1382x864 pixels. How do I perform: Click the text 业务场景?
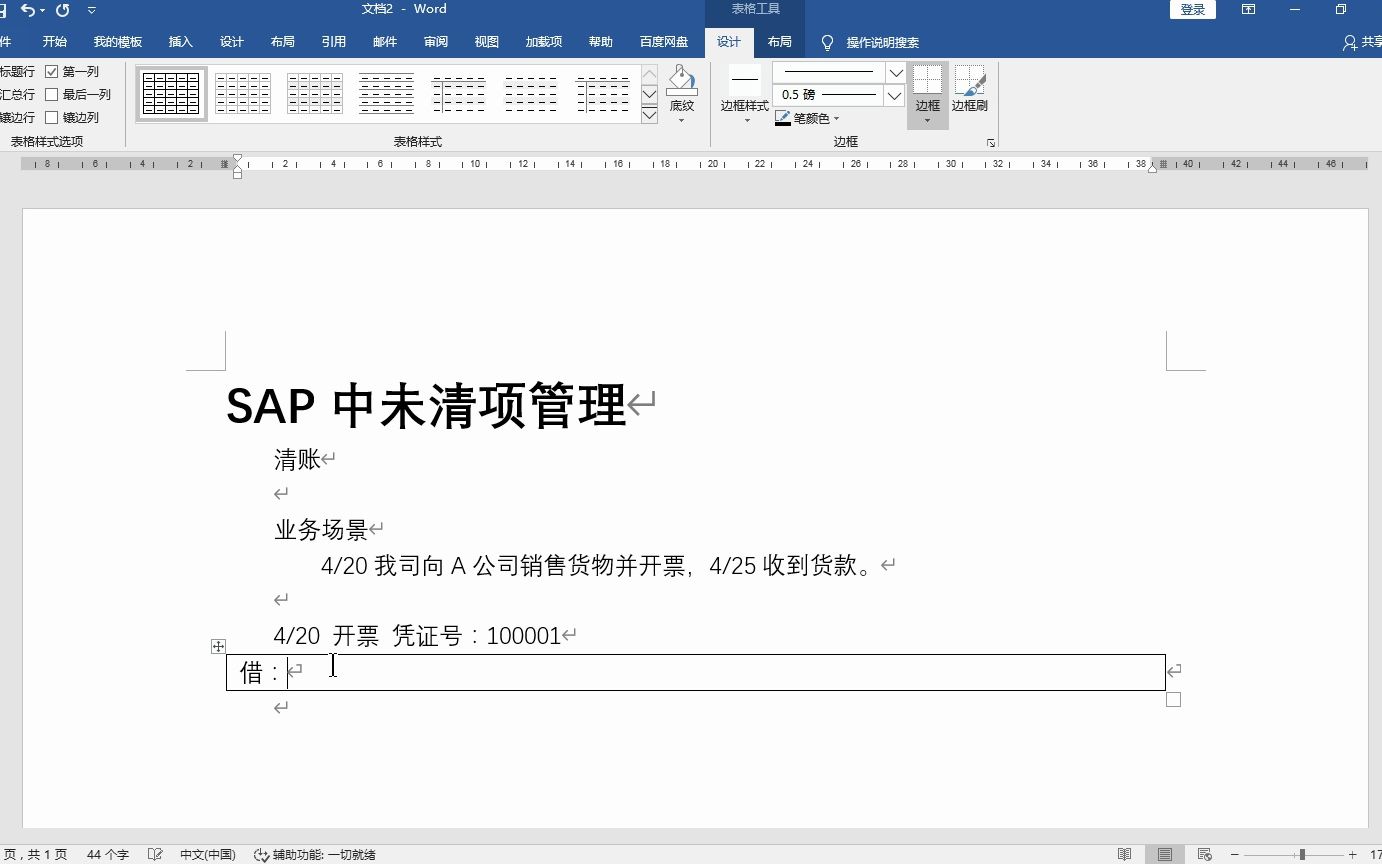321,530
